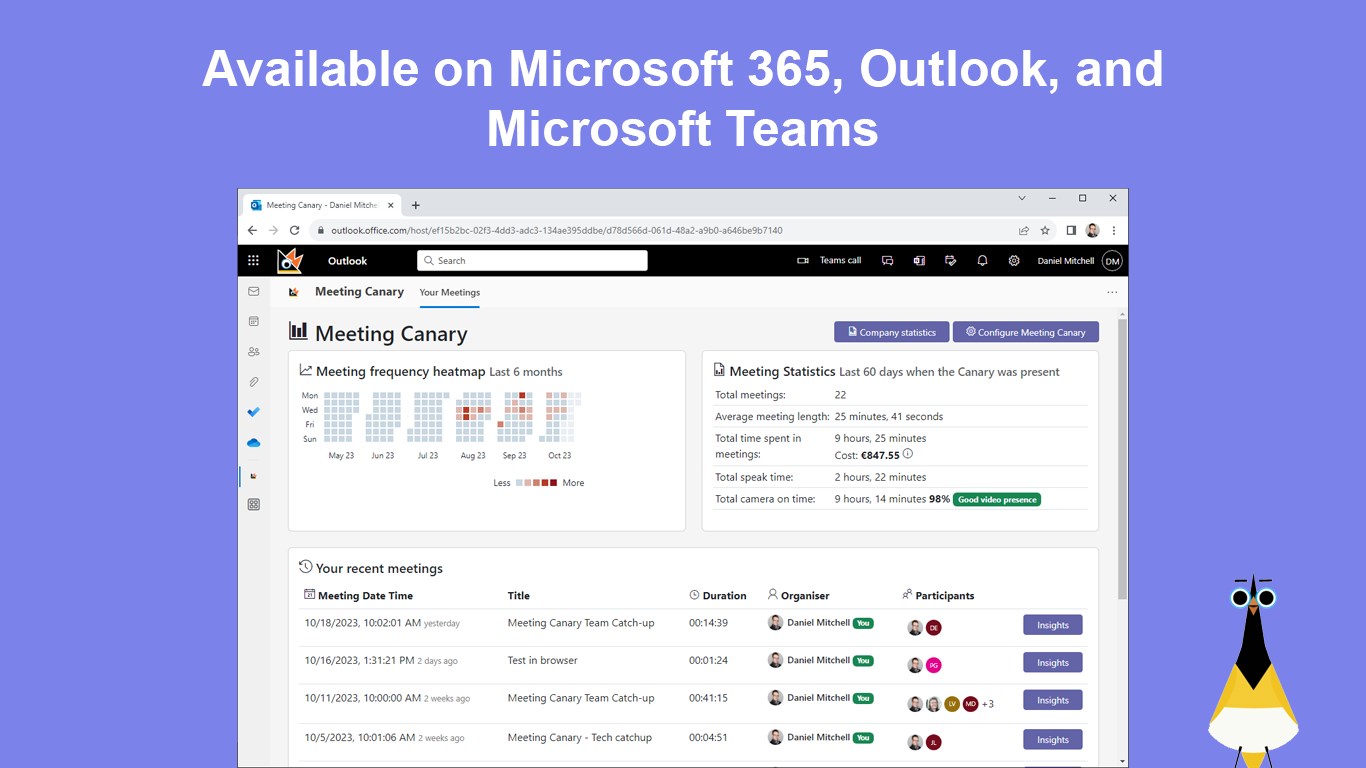Open the app more options ellipsis
This screenshot has width=1366, height=768.
click(1112, 292)
